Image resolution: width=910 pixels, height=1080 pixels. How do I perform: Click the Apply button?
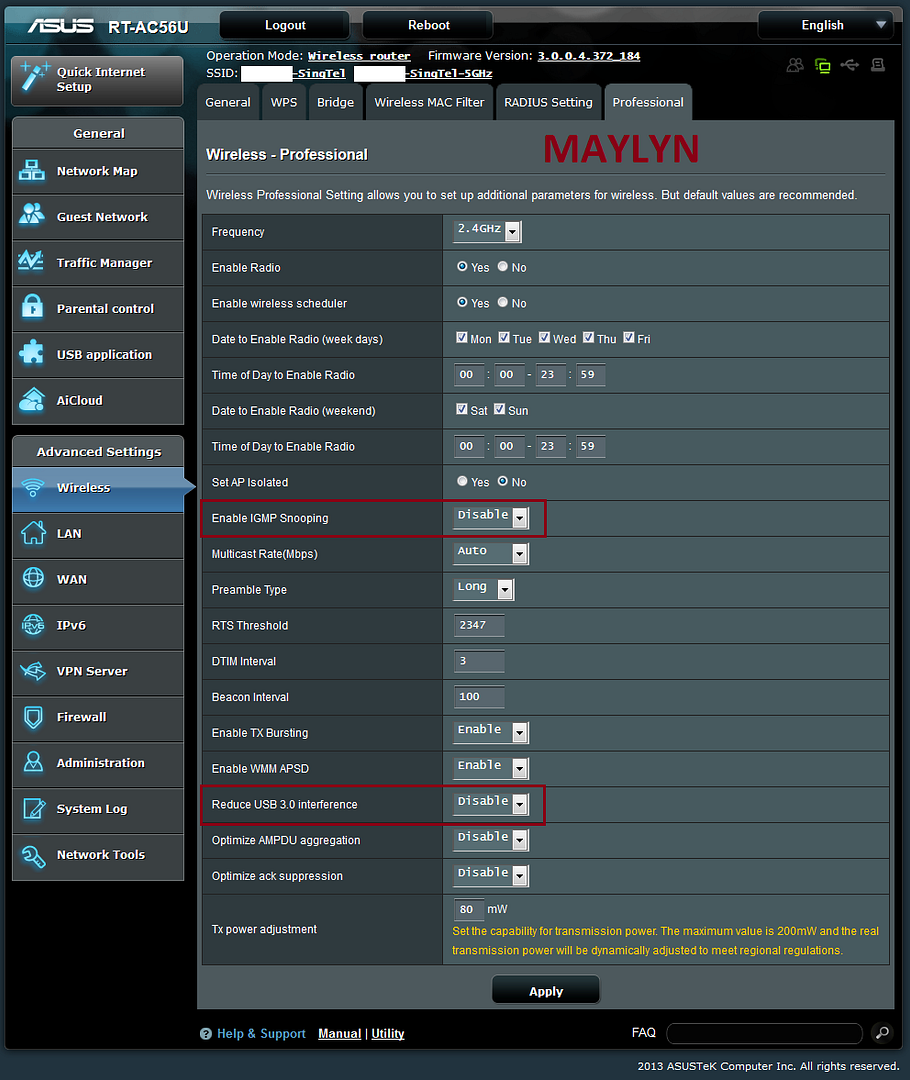(546, 991)
